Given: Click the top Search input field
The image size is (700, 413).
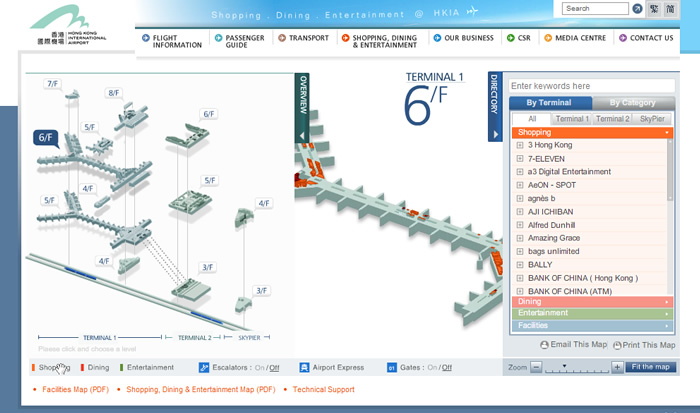Looking at the screenshot, I should tap(595, 8).
